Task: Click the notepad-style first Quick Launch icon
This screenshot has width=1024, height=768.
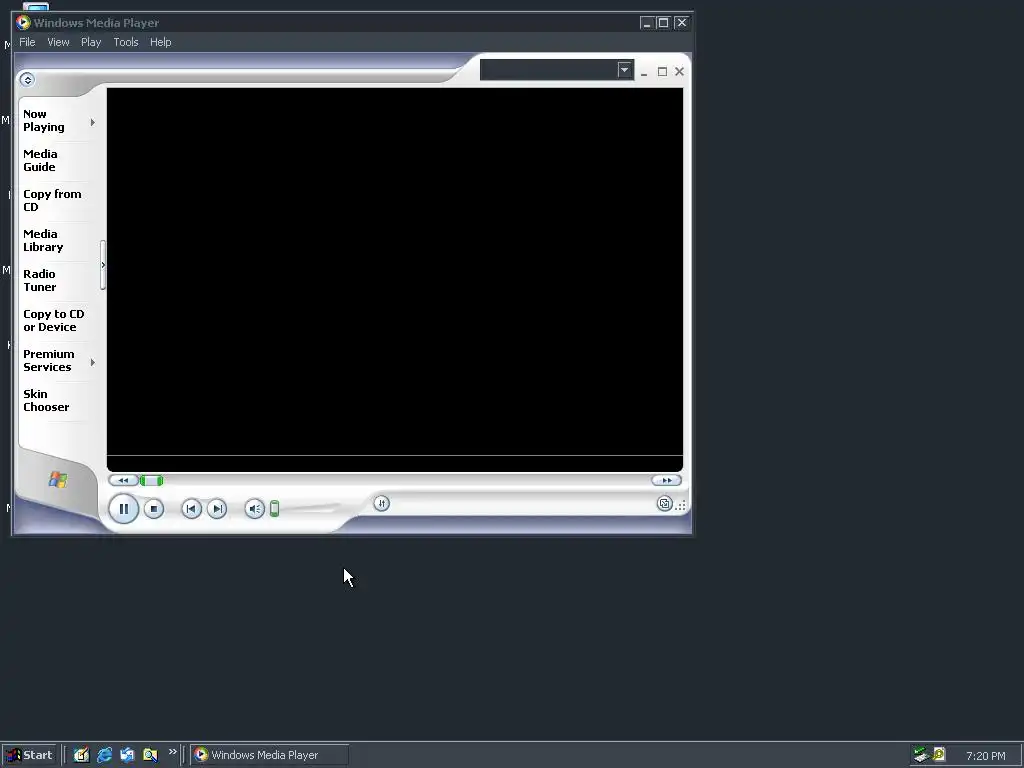Action: pos(81,755)
